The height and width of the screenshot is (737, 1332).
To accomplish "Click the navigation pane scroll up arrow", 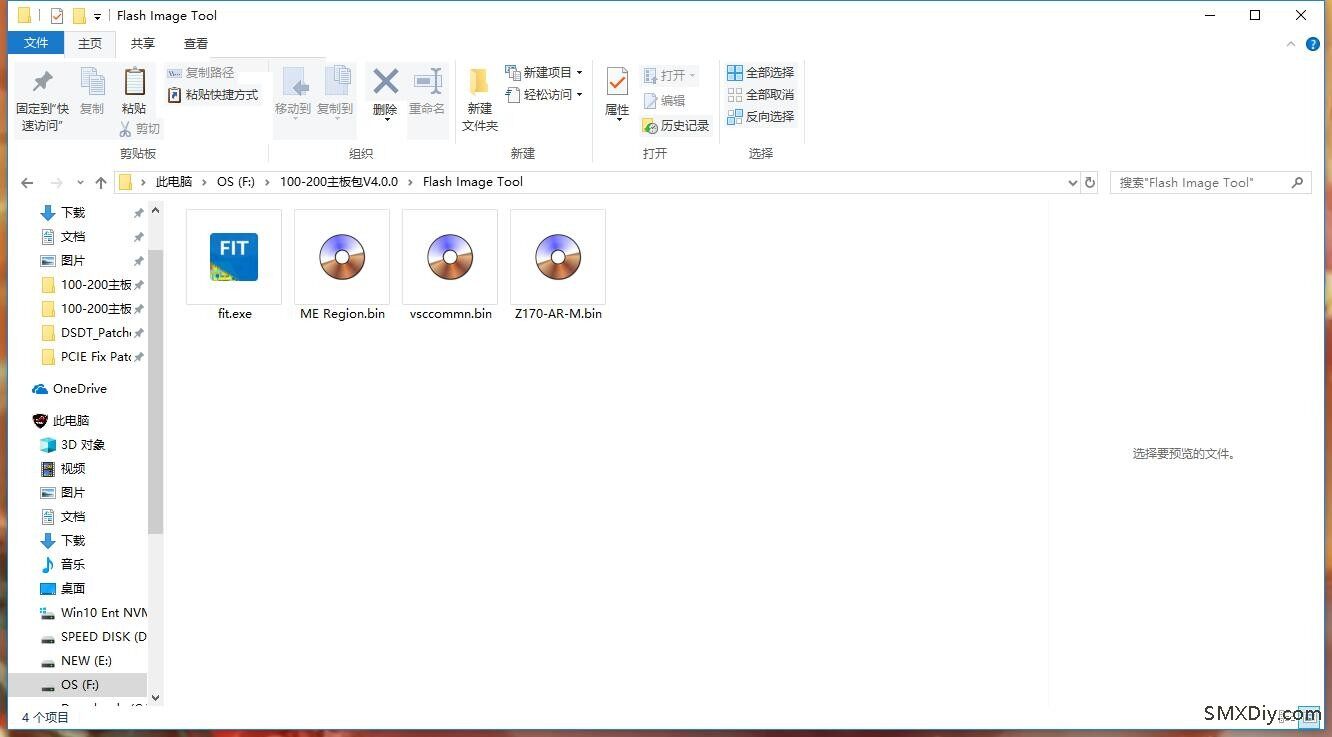I will [x=155, y=211].
